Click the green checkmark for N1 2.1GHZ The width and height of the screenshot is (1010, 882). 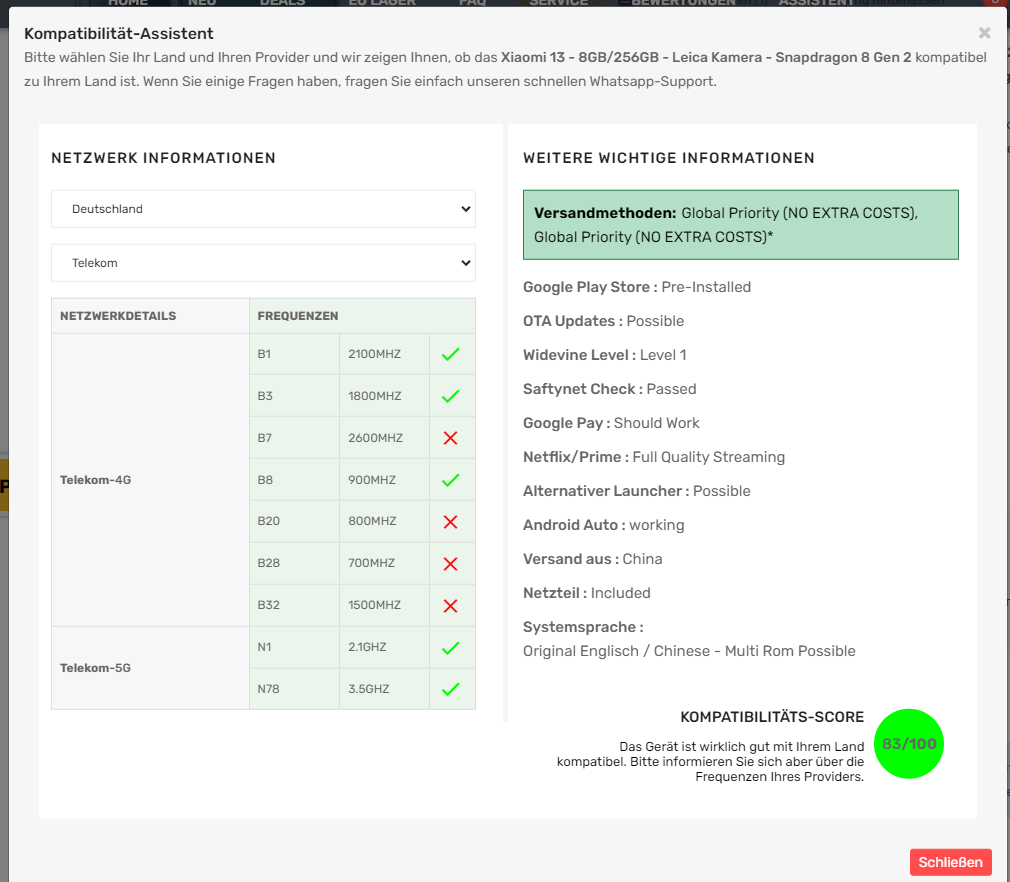450,648
